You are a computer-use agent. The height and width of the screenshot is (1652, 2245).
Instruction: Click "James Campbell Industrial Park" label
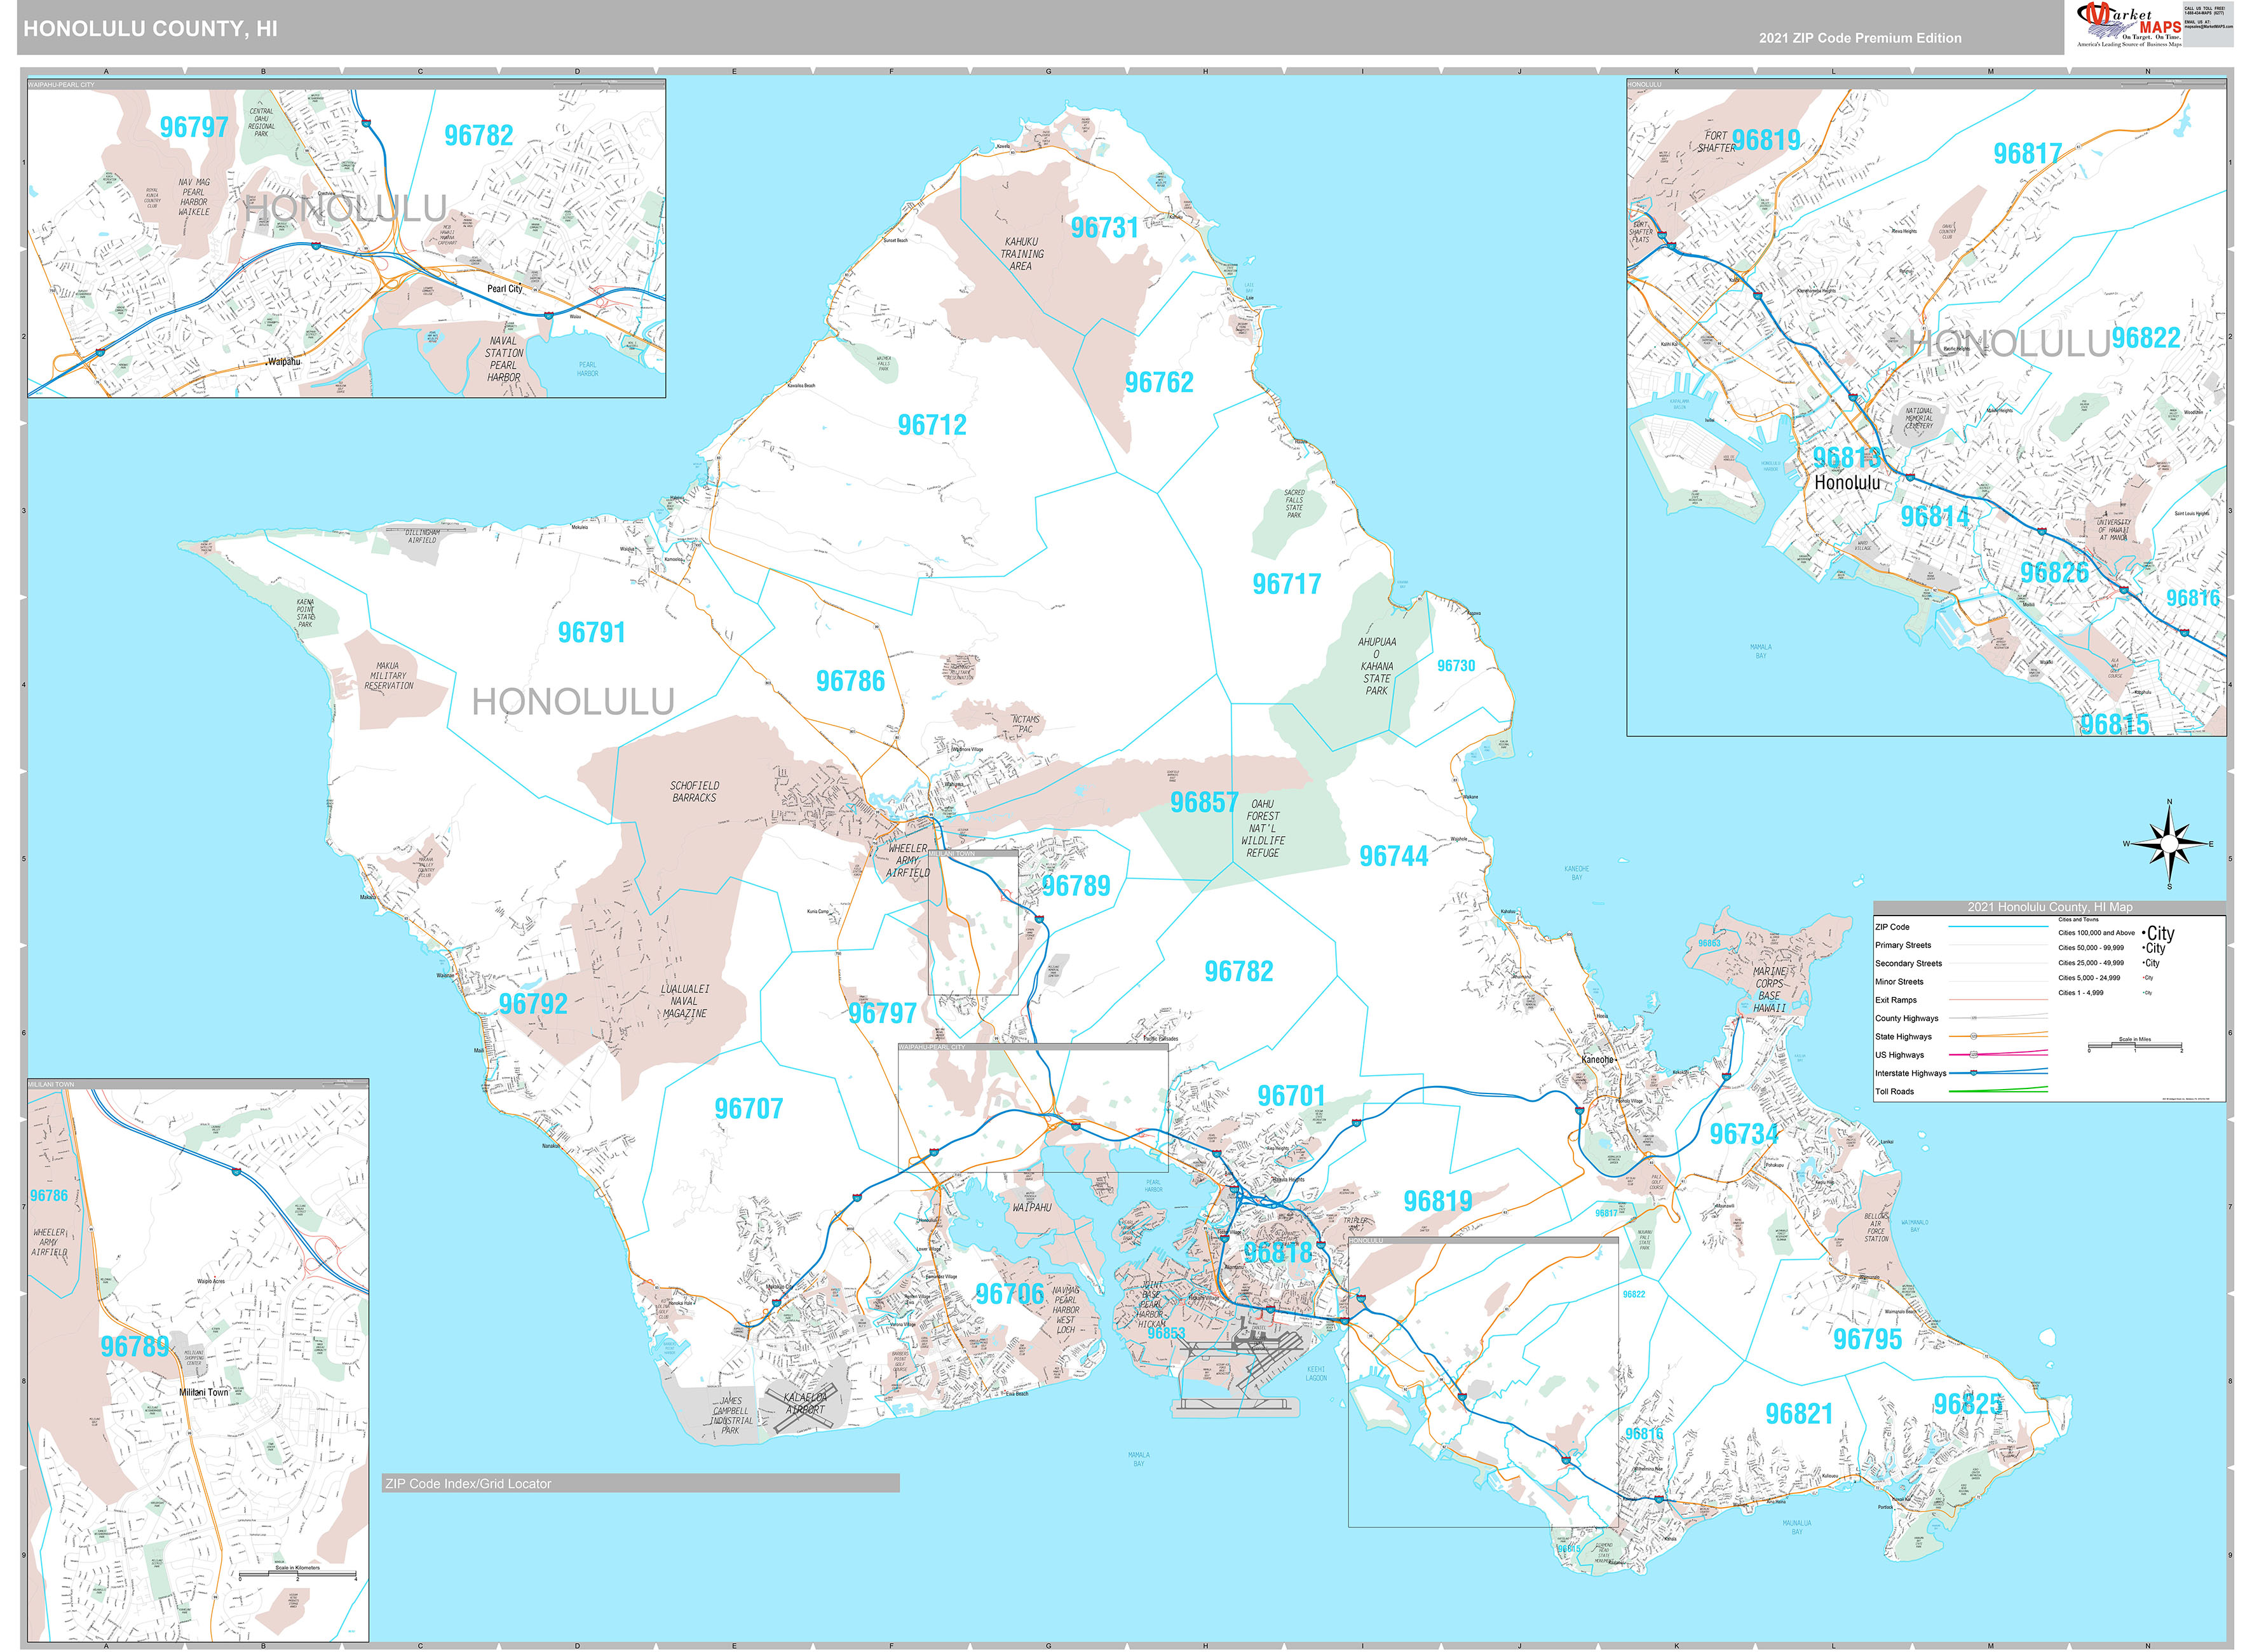coord(731,1415)
